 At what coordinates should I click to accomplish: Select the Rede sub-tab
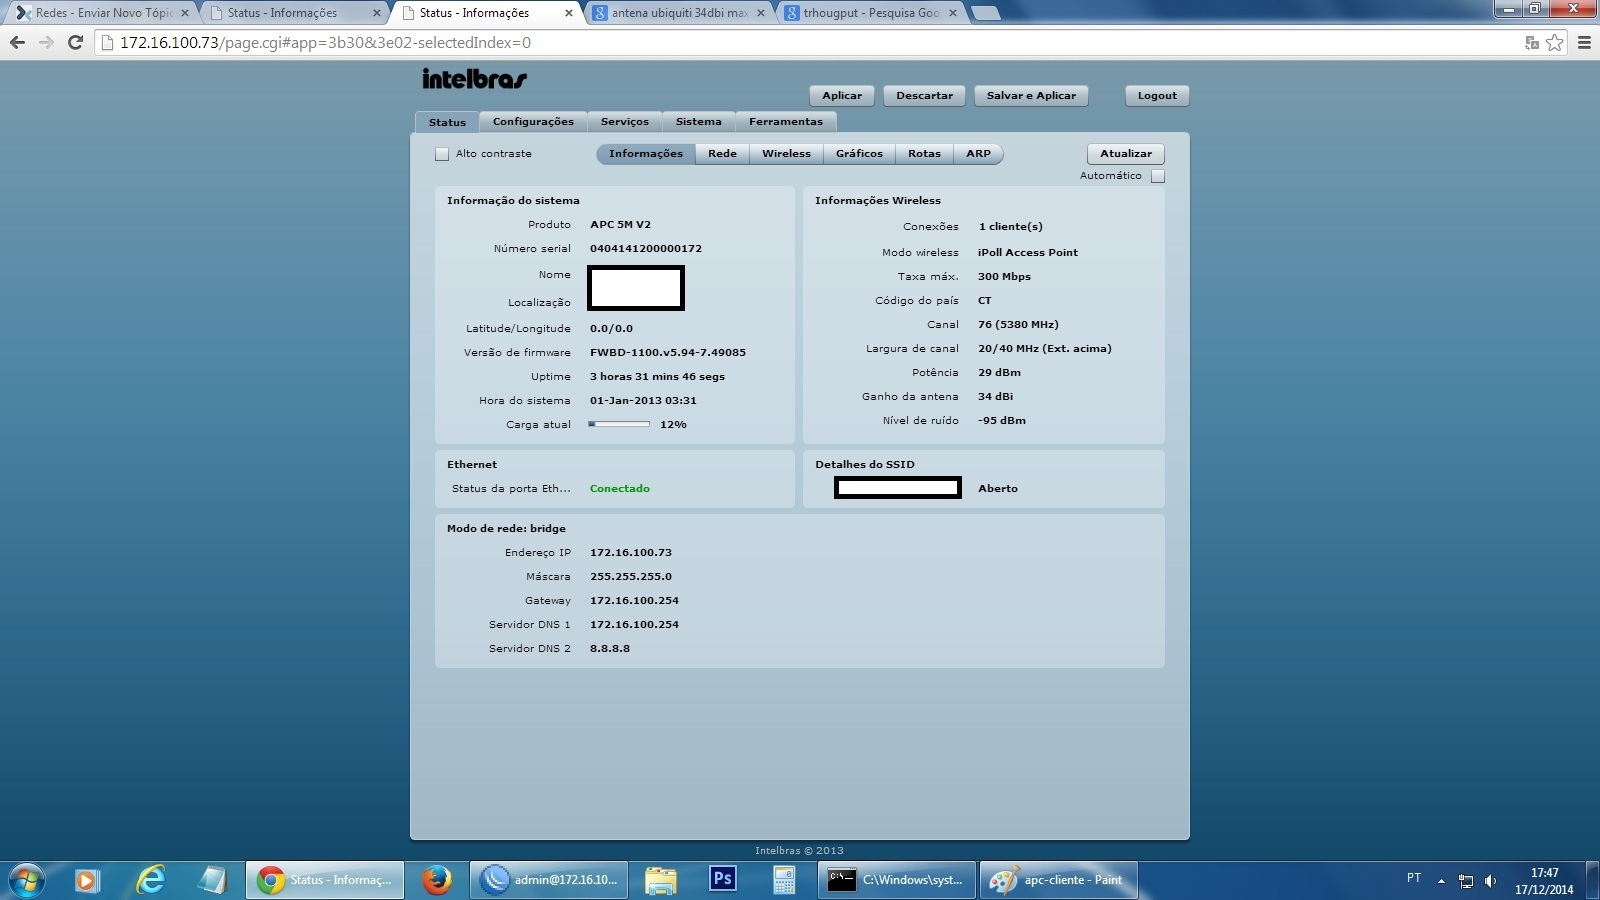coord(722,154)
